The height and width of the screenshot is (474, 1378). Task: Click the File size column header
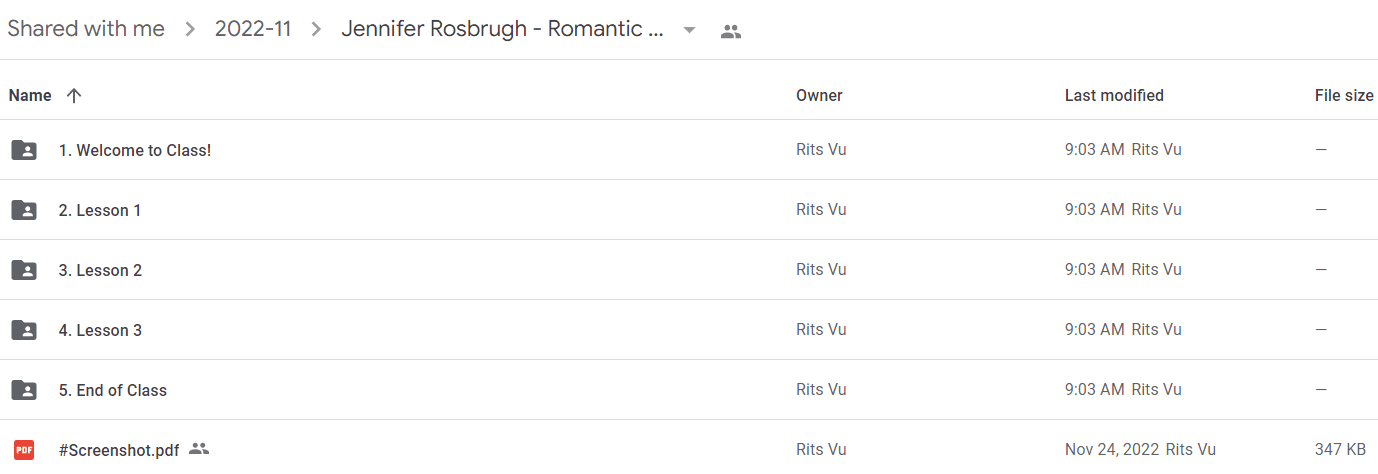(x=1344, y=96)
